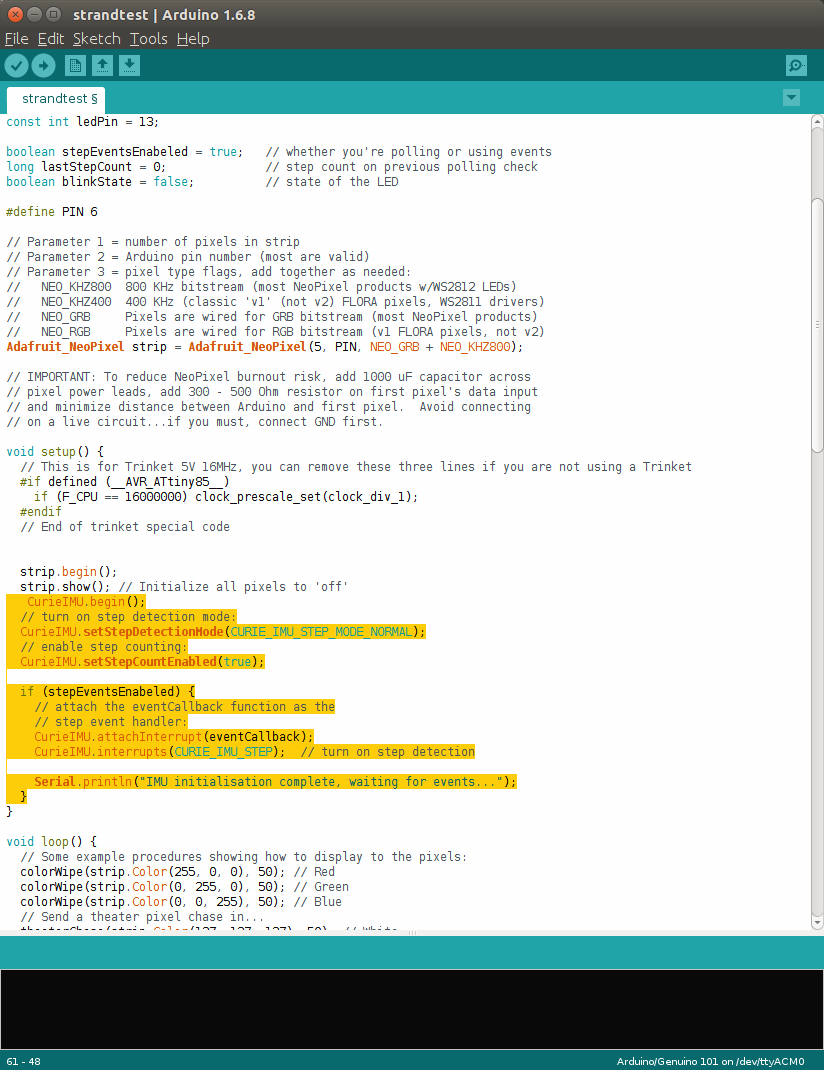Open the Edit menu
The height and width of the screenshot is (1070, 824).
click(x=50, y=39)
